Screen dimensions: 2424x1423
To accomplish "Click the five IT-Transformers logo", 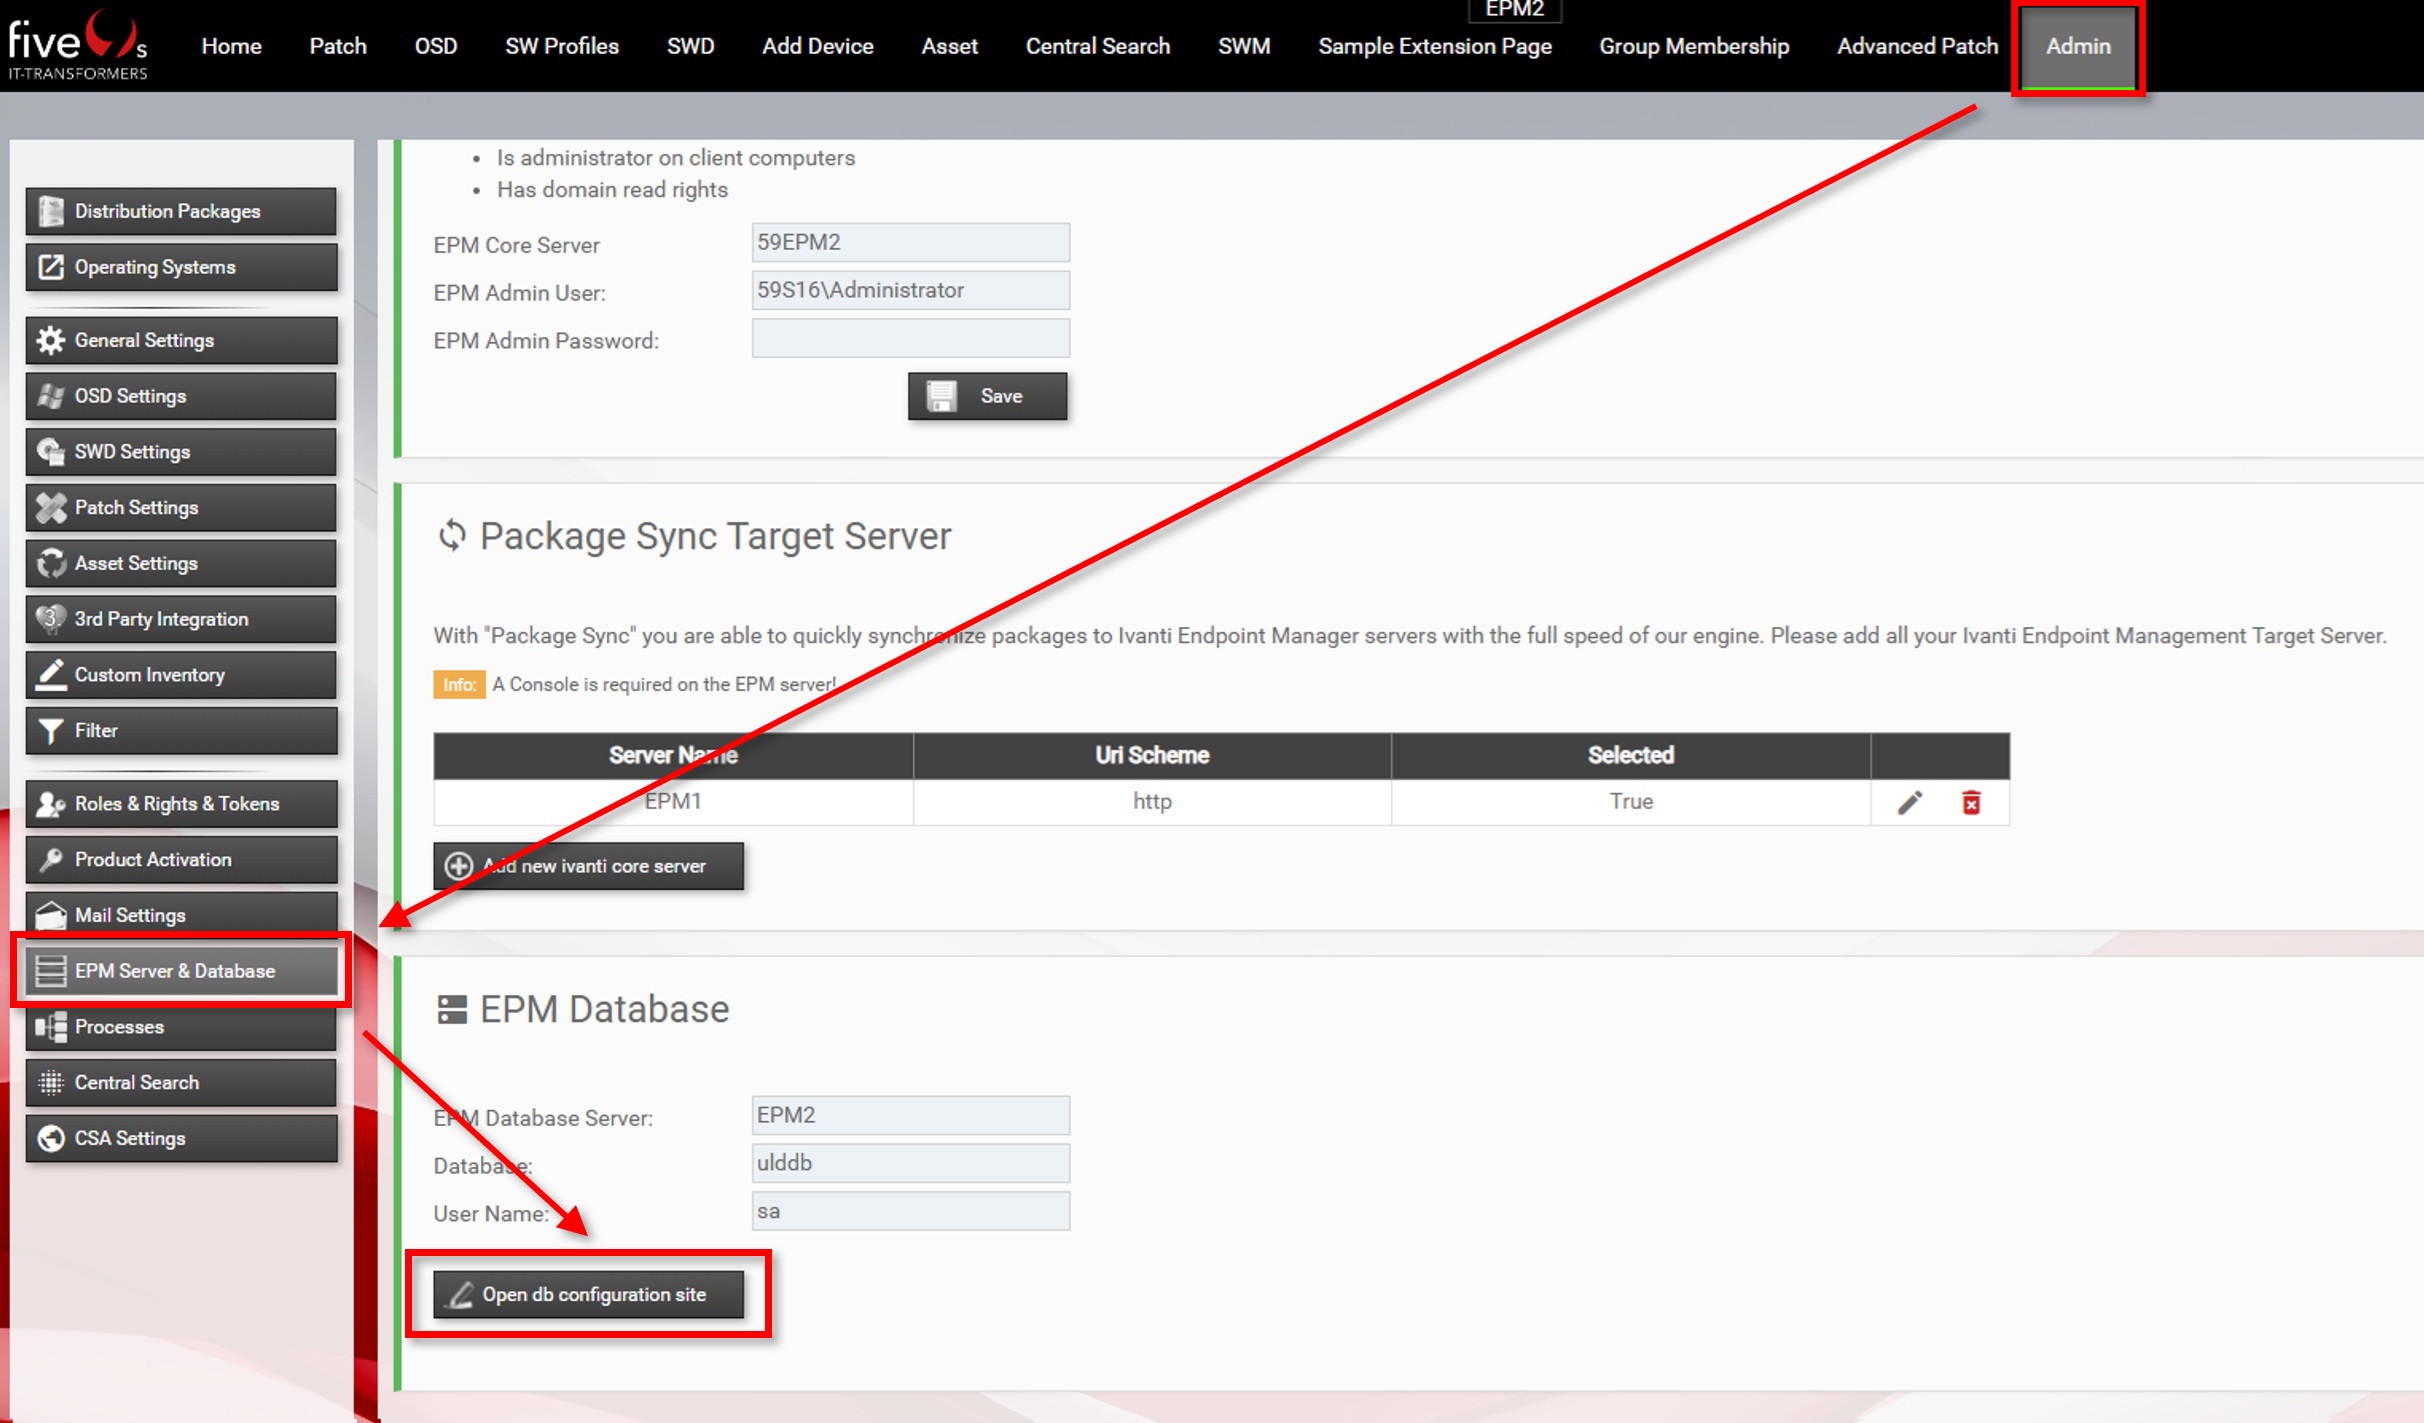I will coord(78,45).
